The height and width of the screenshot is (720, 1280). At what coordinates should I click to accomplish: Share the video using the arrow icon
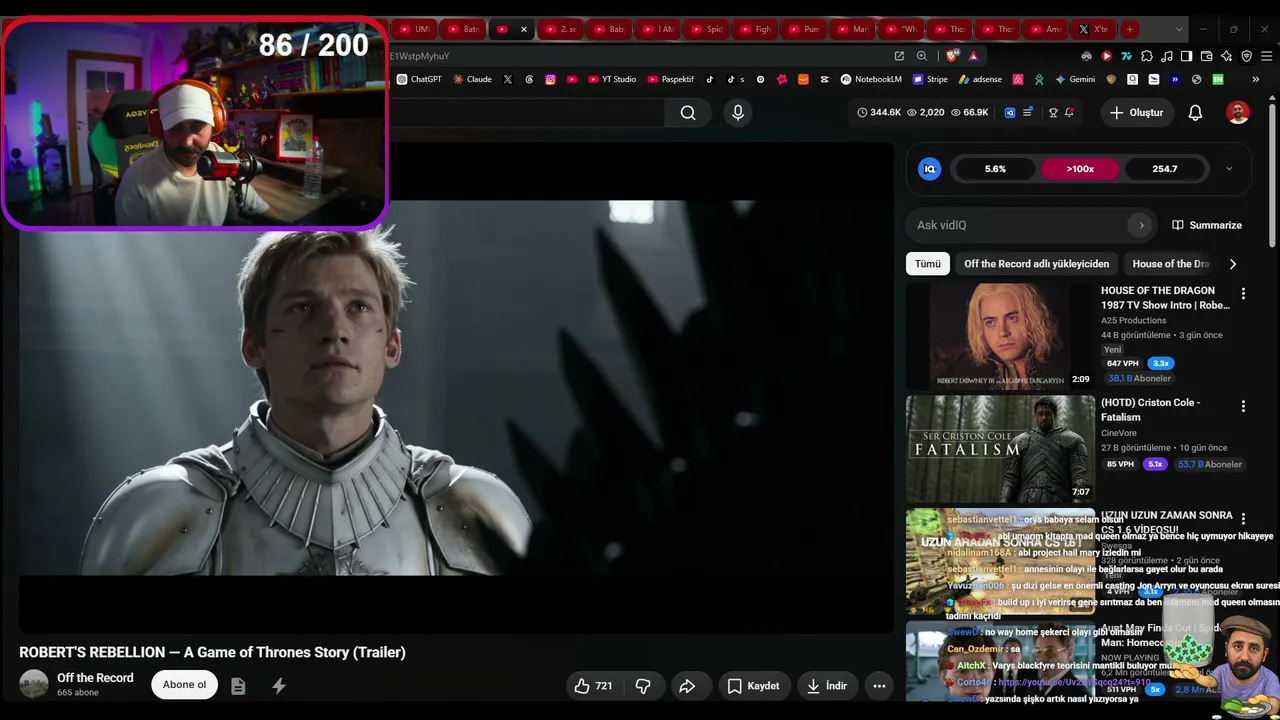tap(687, 686)
